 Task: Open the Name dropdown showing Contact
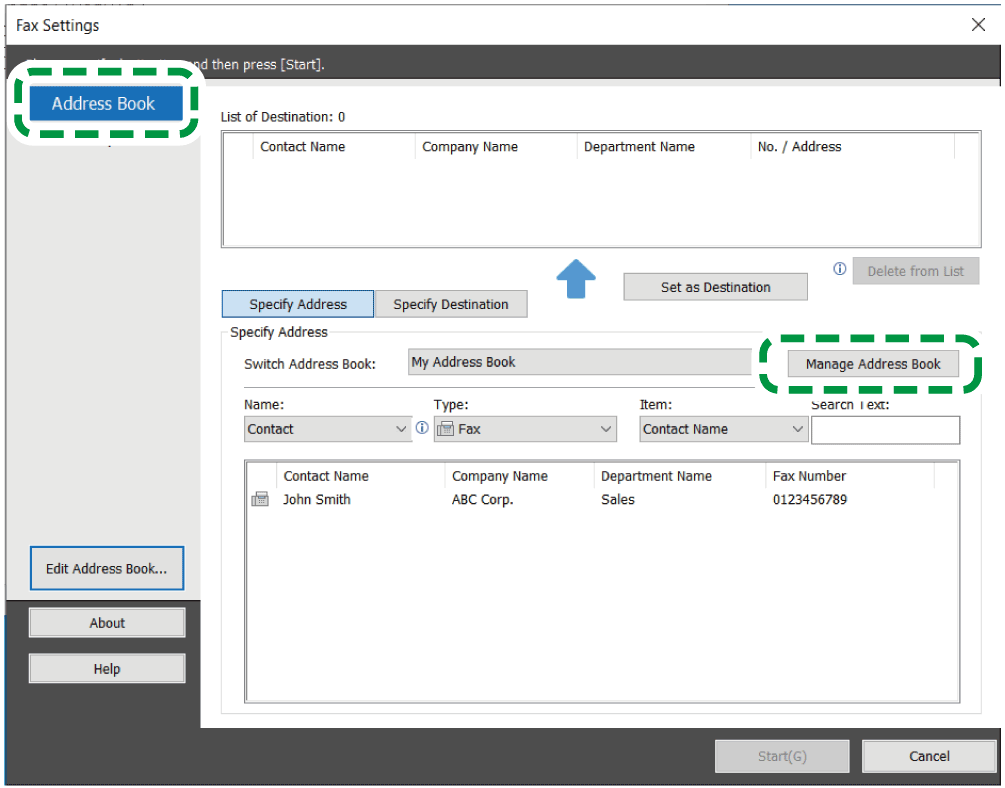click(x=327, y=429)
